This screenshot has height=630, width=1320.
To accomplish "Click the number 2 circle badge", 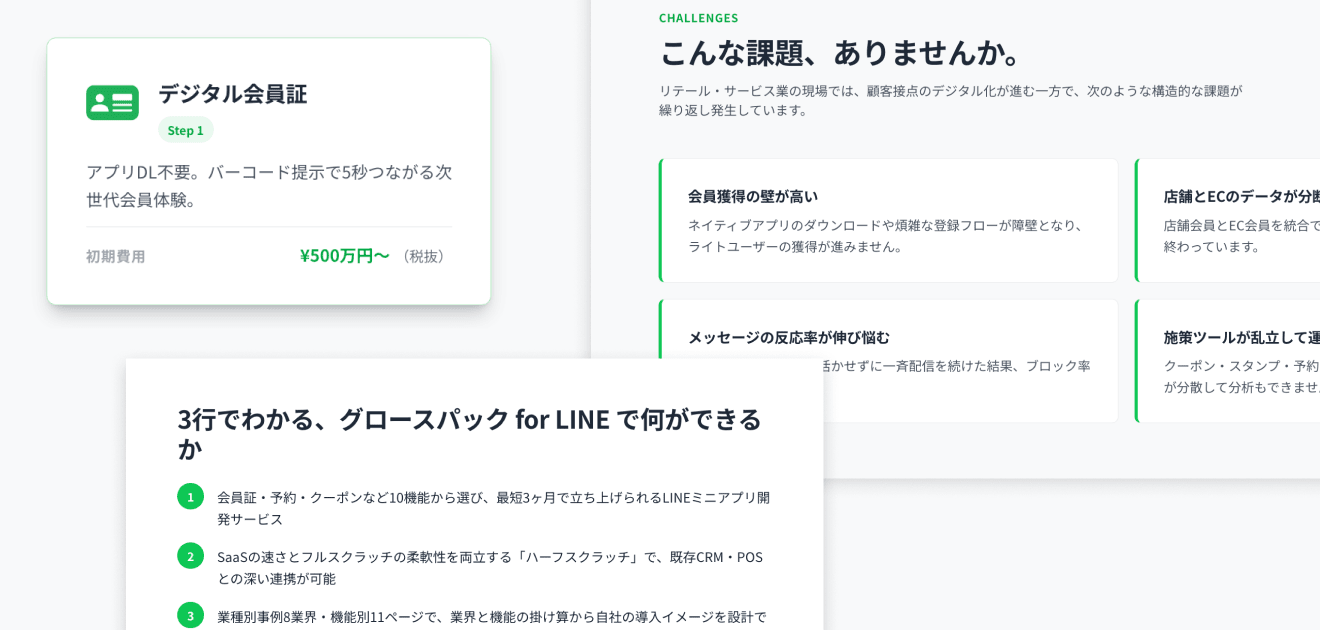I will click(x=191, y=556).
